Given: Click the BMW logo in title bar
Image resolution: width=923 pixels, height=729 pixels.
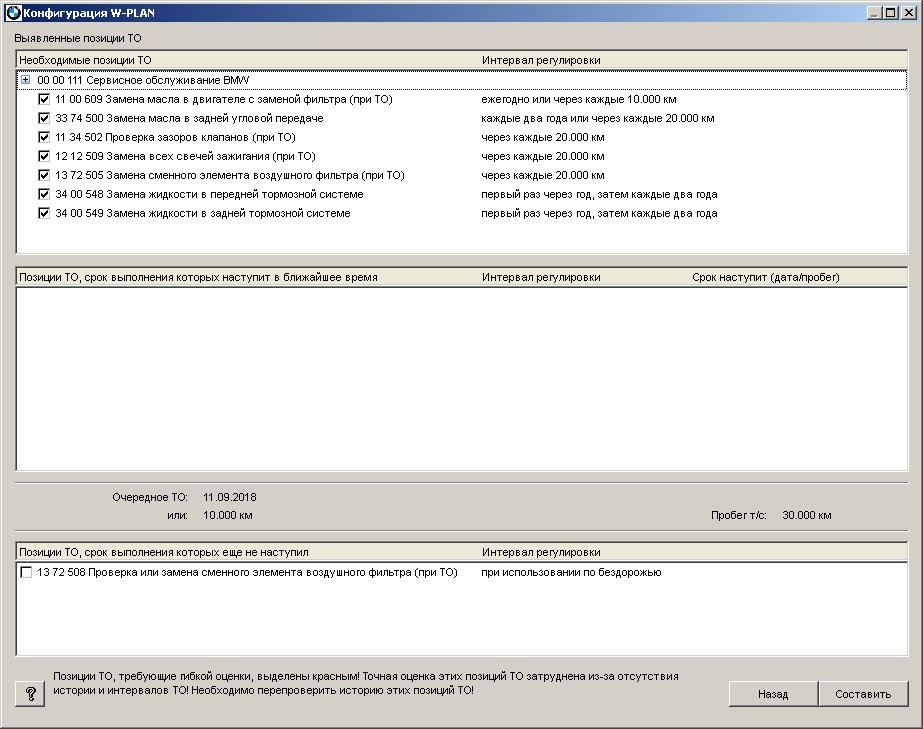Looking at the screenshot, I should (x=12, y=11).
